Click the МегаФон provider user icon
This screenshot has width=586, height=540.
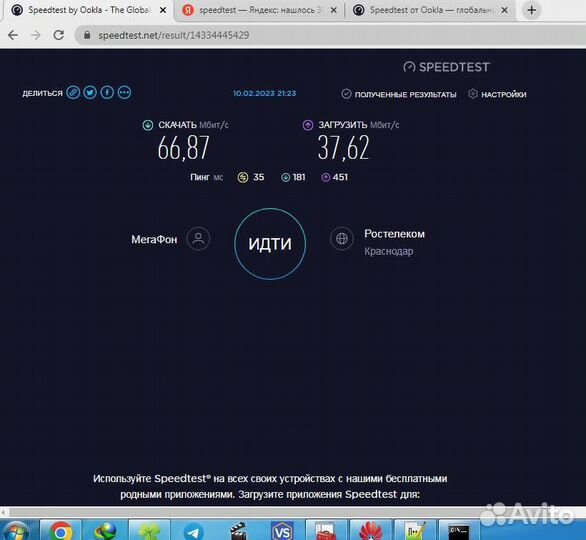coord(198,238)
